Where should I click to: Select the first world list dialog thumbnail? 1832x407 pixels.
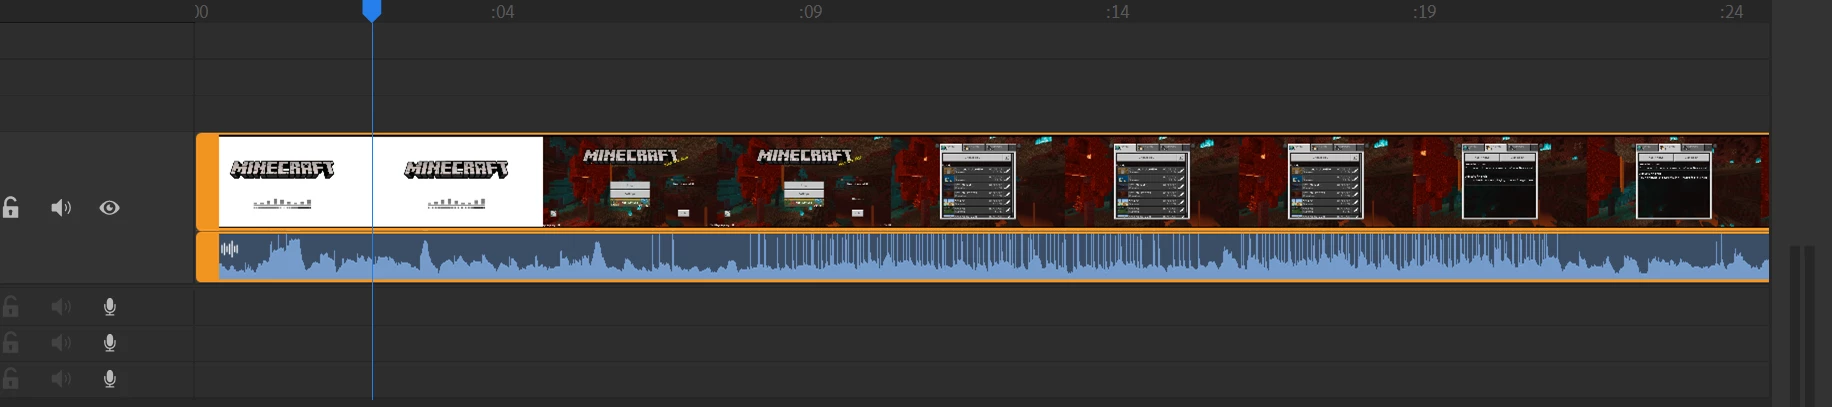click(978, 181)
